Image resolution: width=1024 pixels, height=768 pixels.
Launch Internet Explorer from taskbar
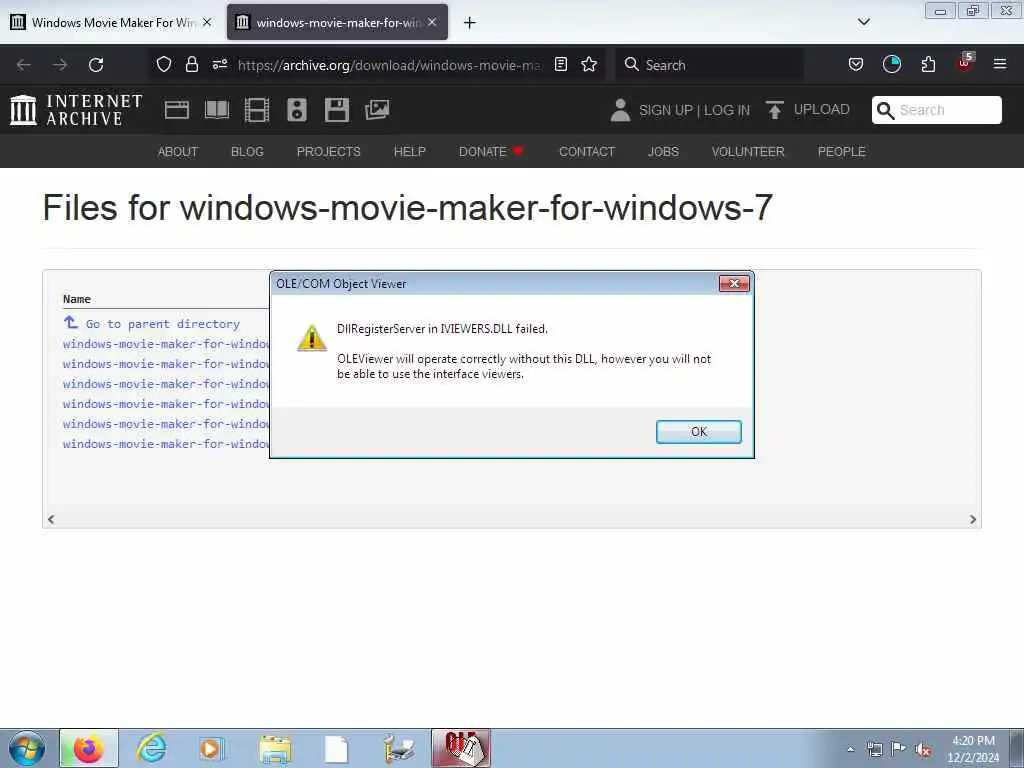[151, 748]
